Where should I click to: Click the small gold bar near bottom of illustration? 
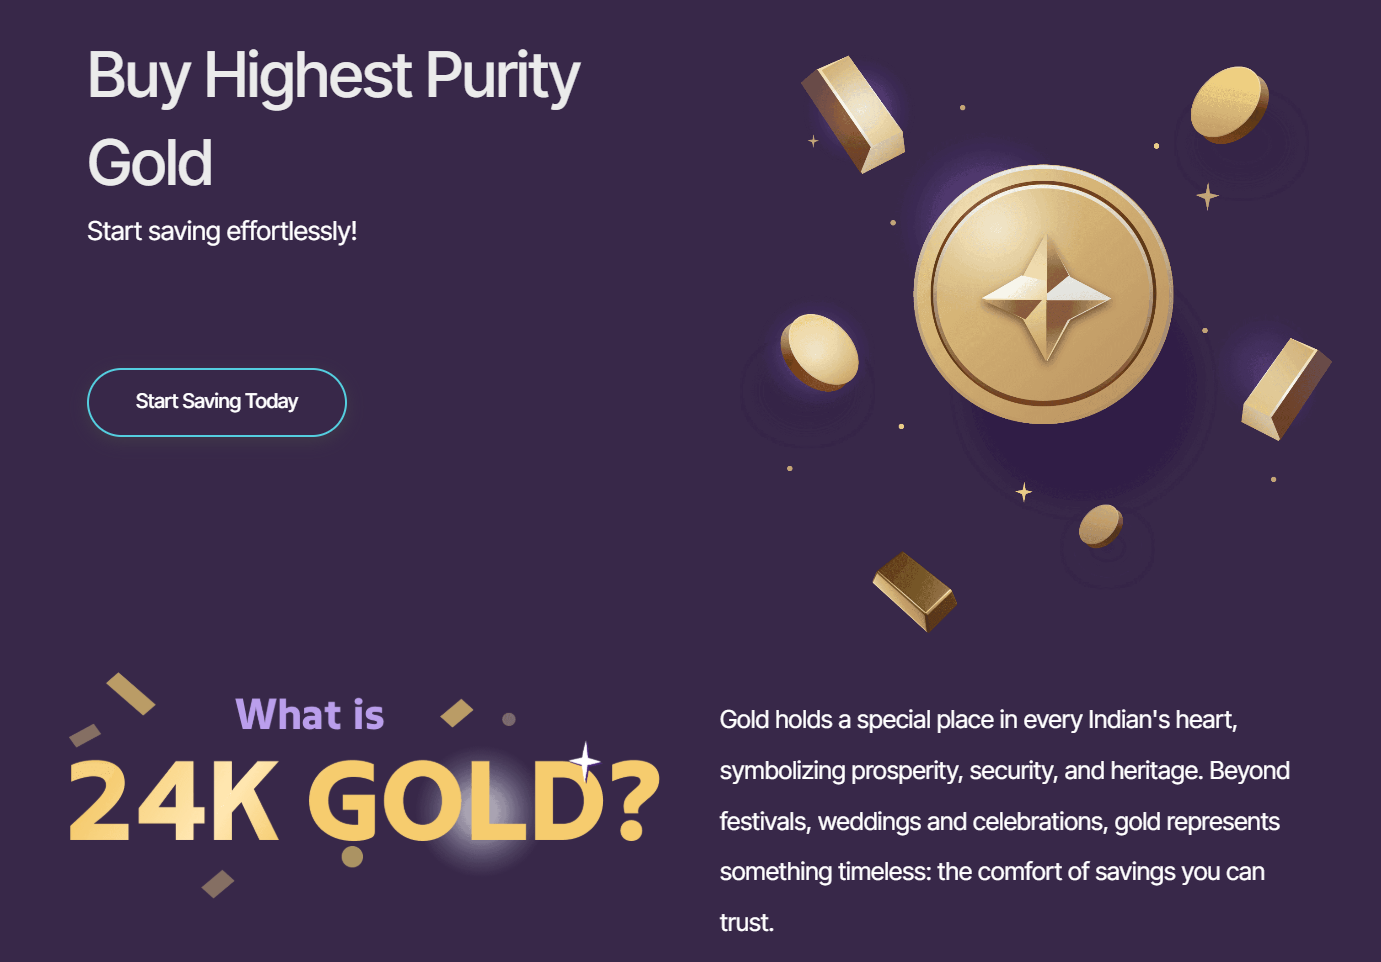coord(915,590)
